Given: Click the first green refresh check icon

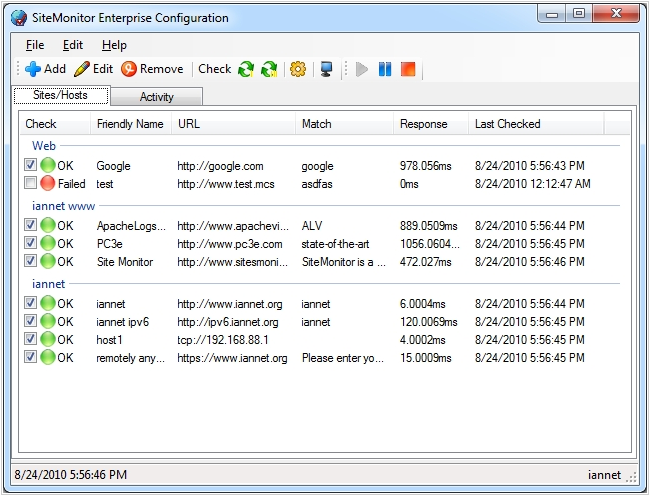Looking at the screenshot, I should (246, 69).
